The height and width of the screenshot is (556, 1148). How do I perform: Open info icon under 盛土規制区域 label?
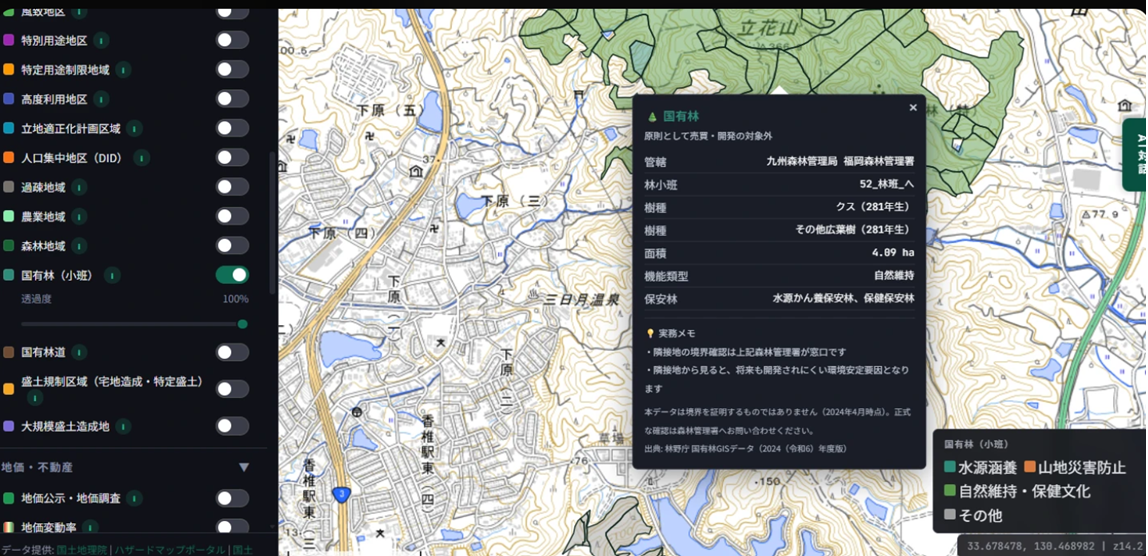coord(35,398)
